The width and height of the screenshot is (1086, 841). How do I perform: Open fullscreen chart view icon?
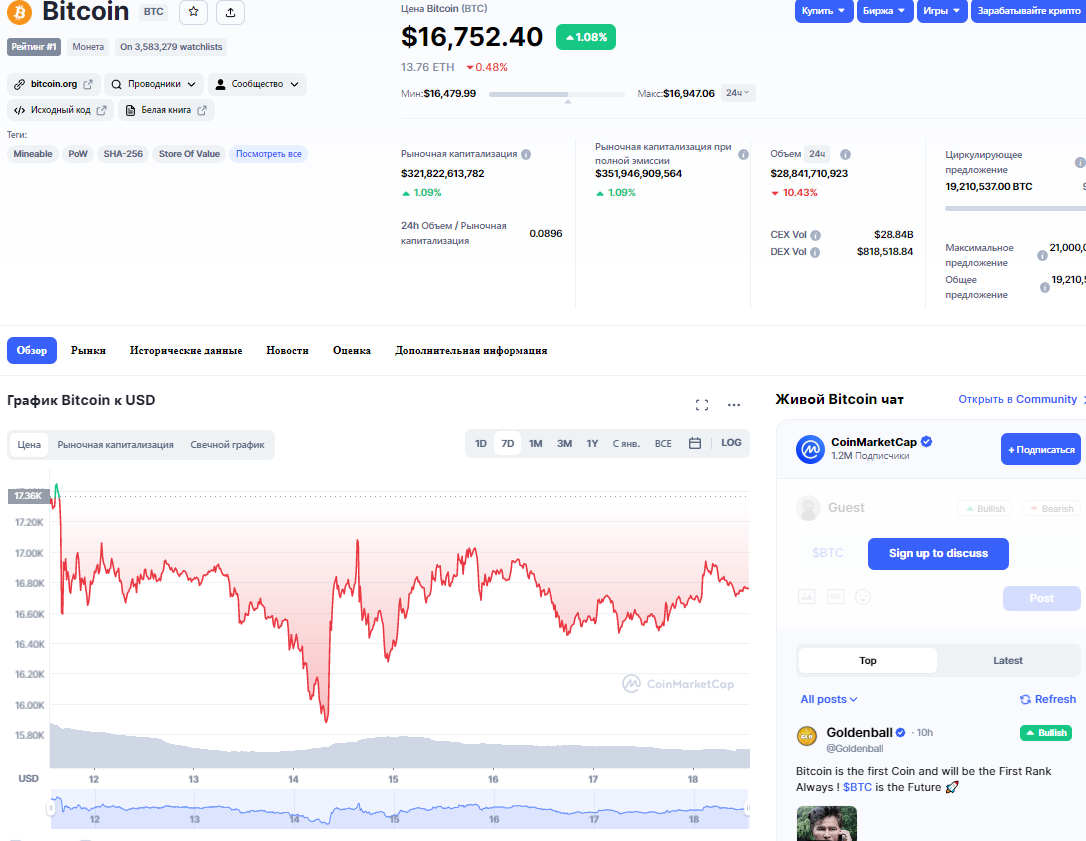(x=702, y=405)
